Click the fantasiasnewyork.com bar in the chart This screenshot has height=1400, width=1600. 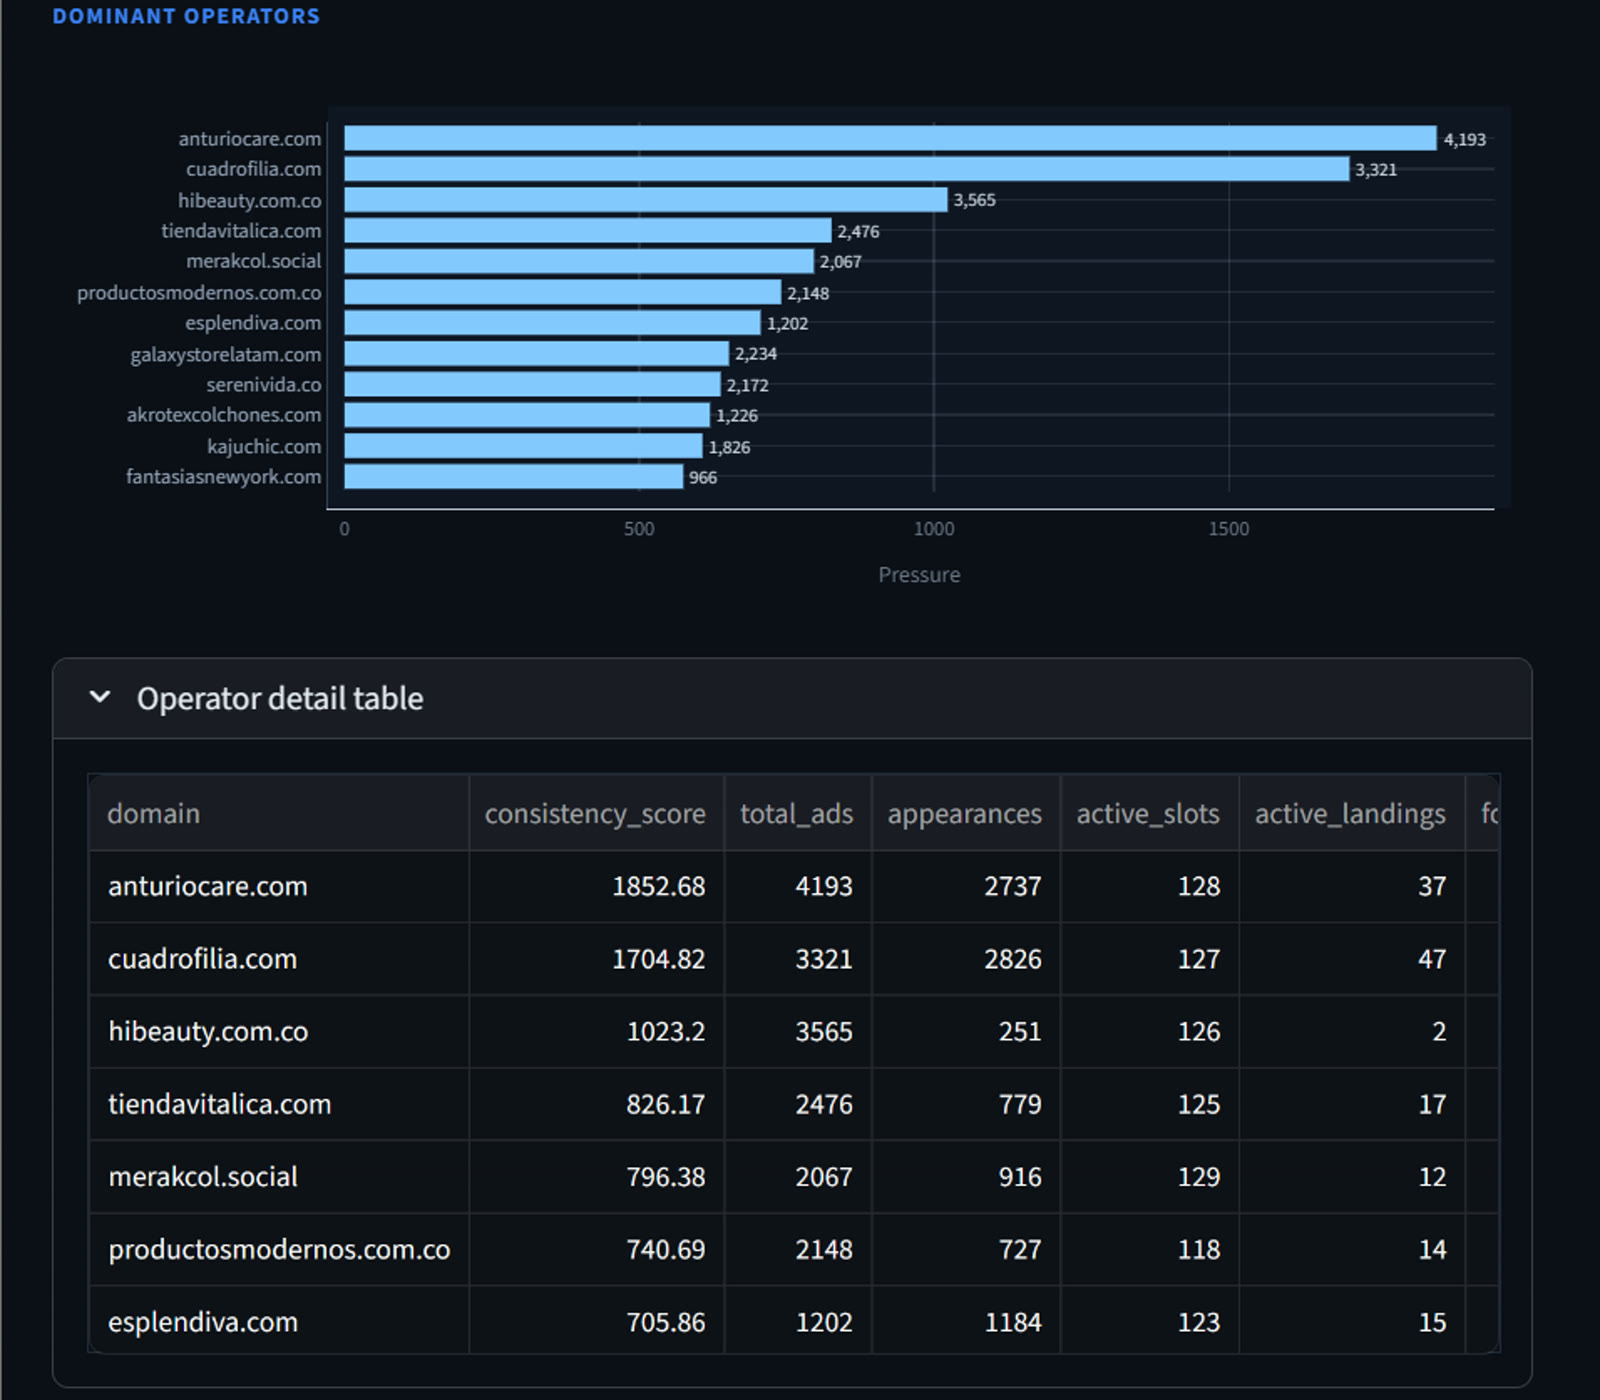tap(513, 477)
